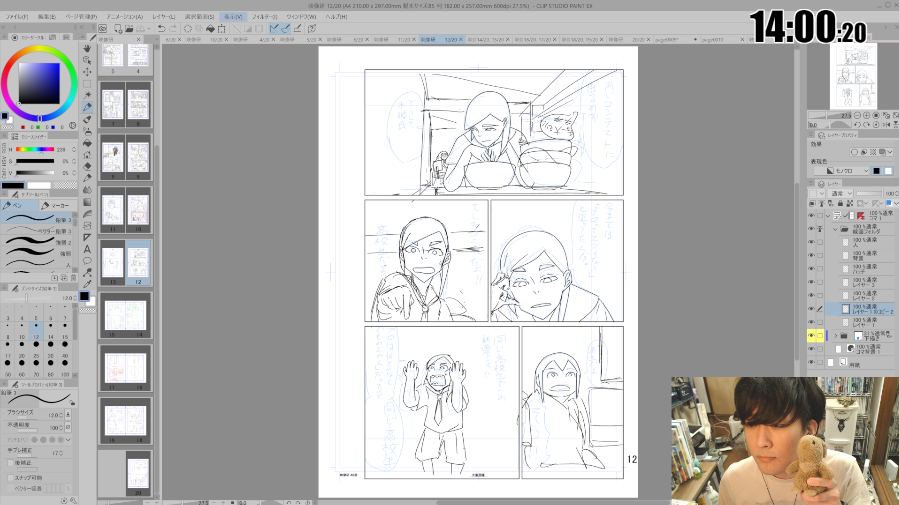Select the Eraser tool
Image resolution: width=899 pixels, height=505 pixels.
(x=87, y=166)
